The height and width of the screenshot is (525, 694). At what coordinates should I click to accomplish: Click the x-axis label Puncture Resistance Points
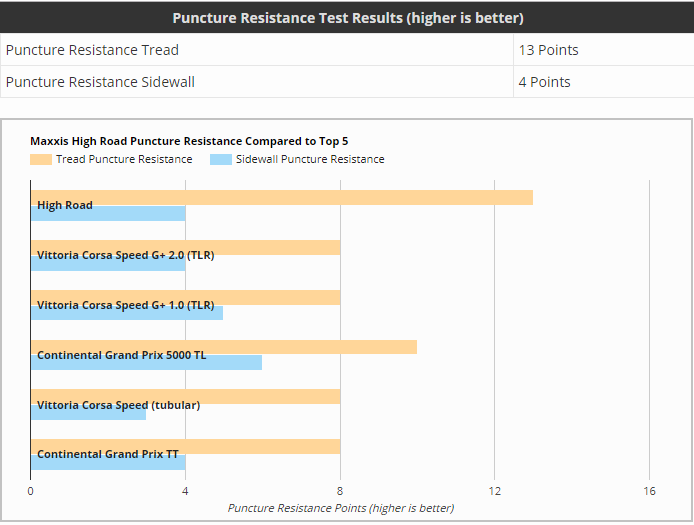point(341,508)
